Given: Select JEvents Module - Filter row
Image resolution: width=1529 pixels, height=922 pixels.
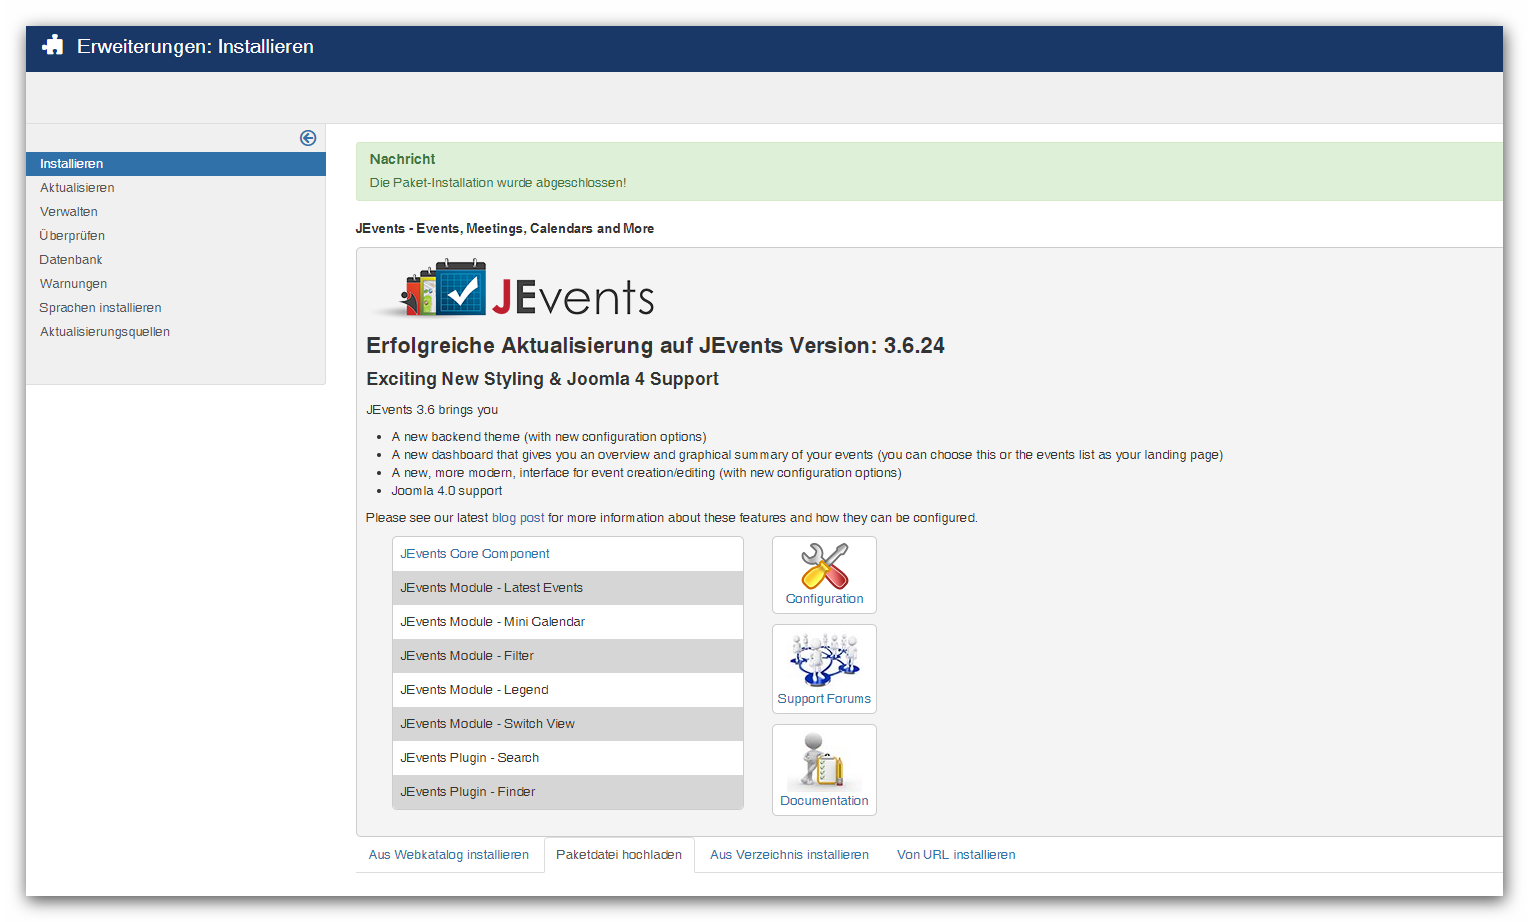Looking at the screenshot, I should click(568, 656).
